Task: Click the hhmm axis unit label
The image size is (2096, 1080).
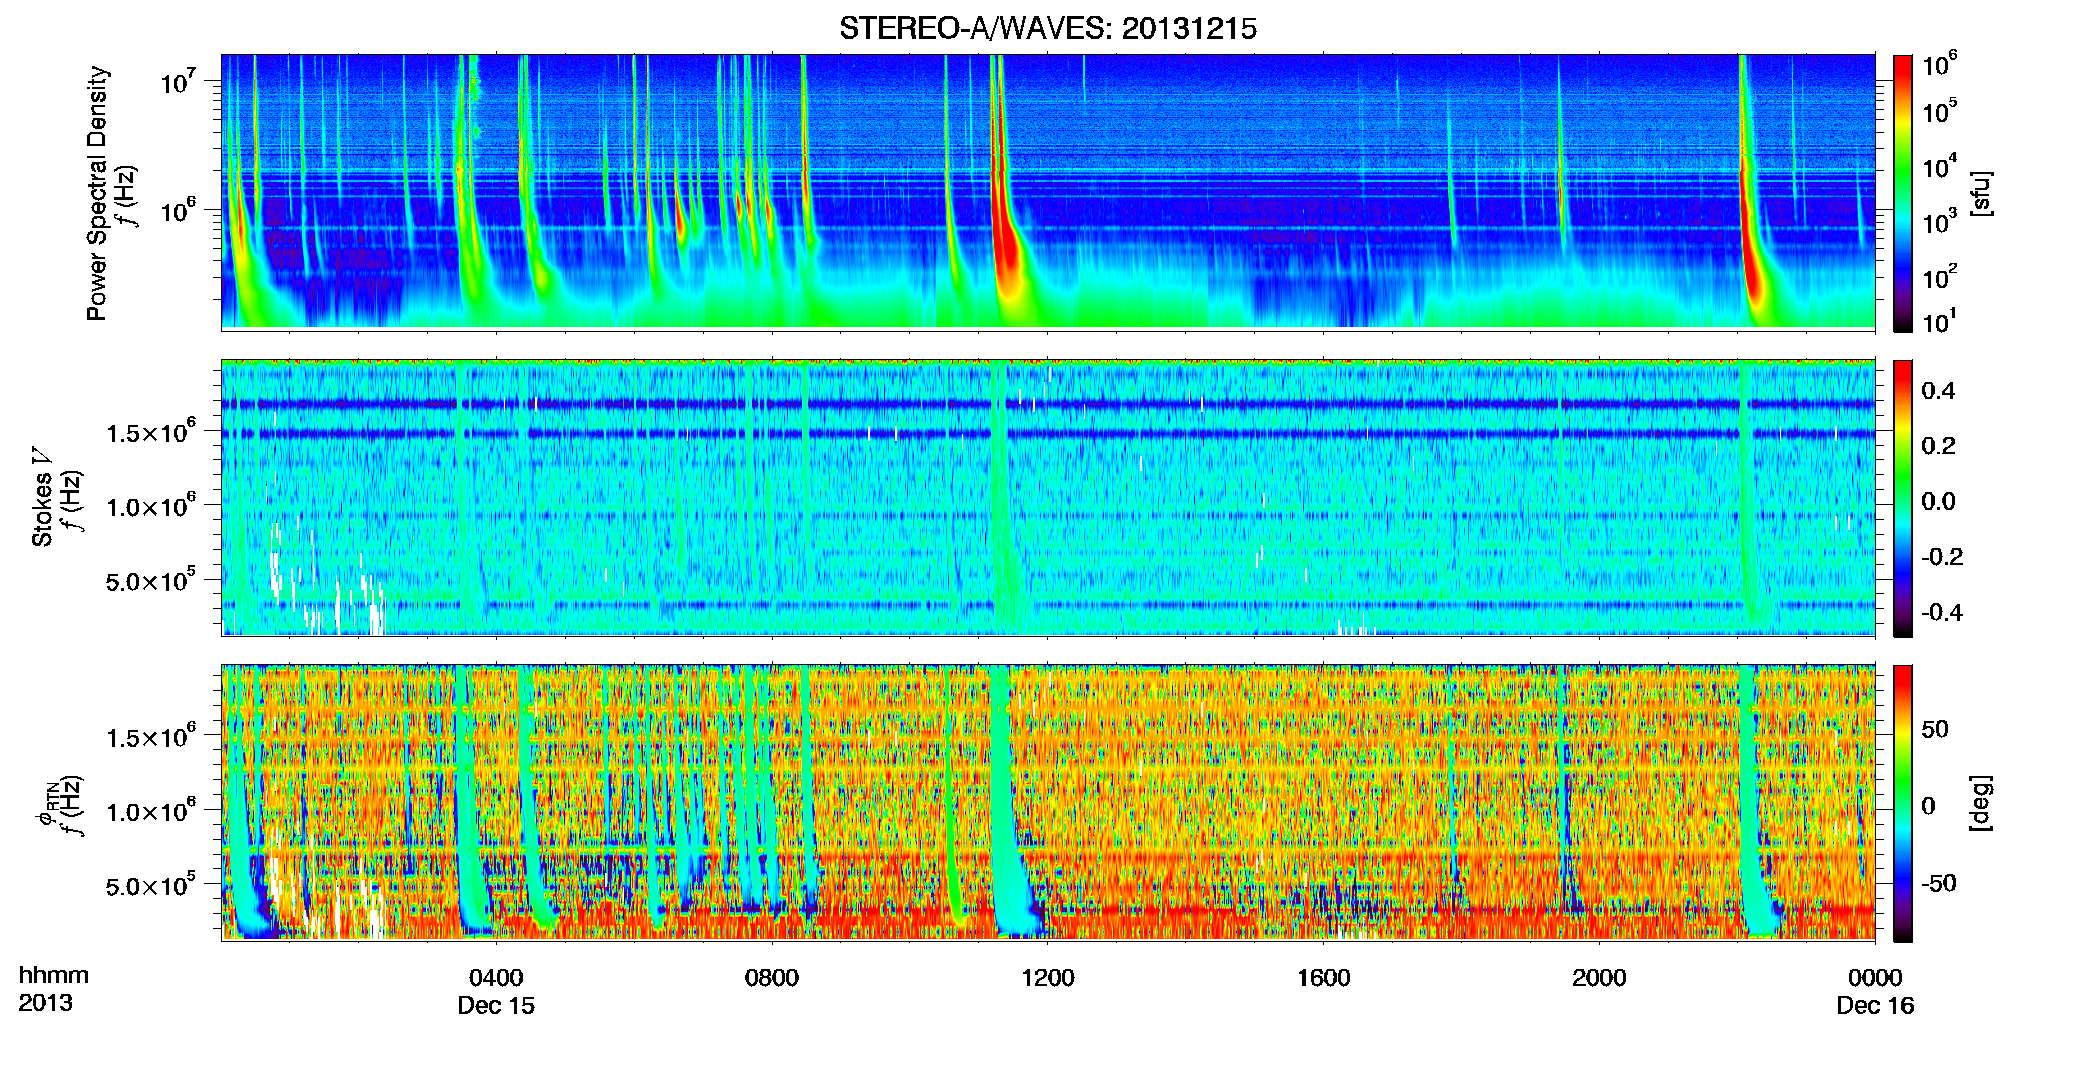Action: point(53,975)
